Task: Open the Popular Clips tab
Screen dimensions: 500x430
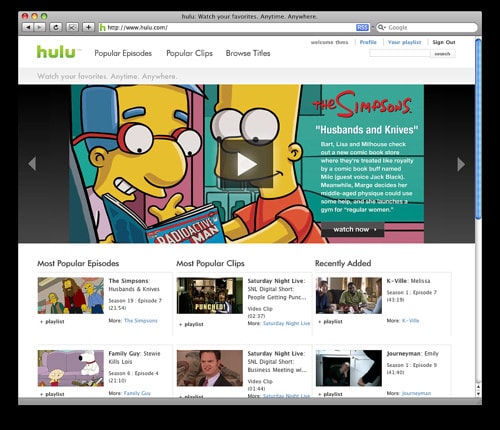Action: [189, 53]
